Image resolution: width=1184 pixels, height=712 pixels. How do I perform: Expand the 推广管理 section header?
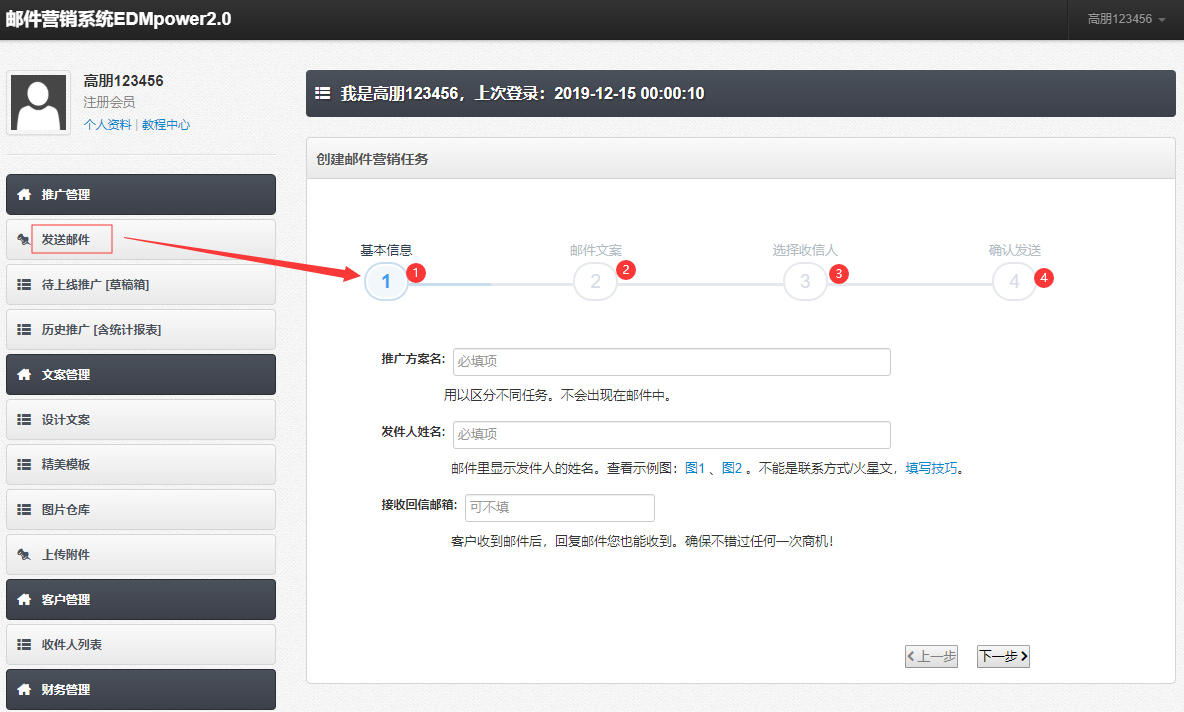pyautogui.click(x=140, y=195)
